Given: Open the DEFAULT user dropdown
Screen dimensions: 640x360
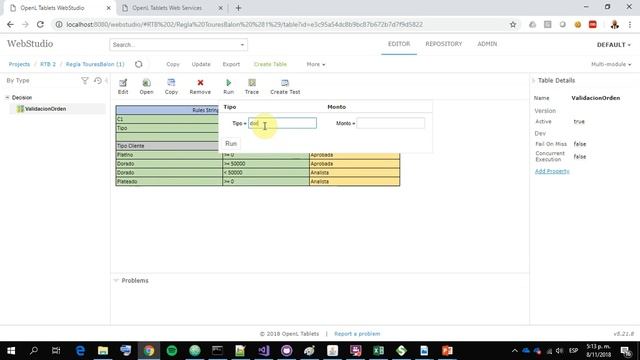Looking at the screenshot, I should coord(613,44).
